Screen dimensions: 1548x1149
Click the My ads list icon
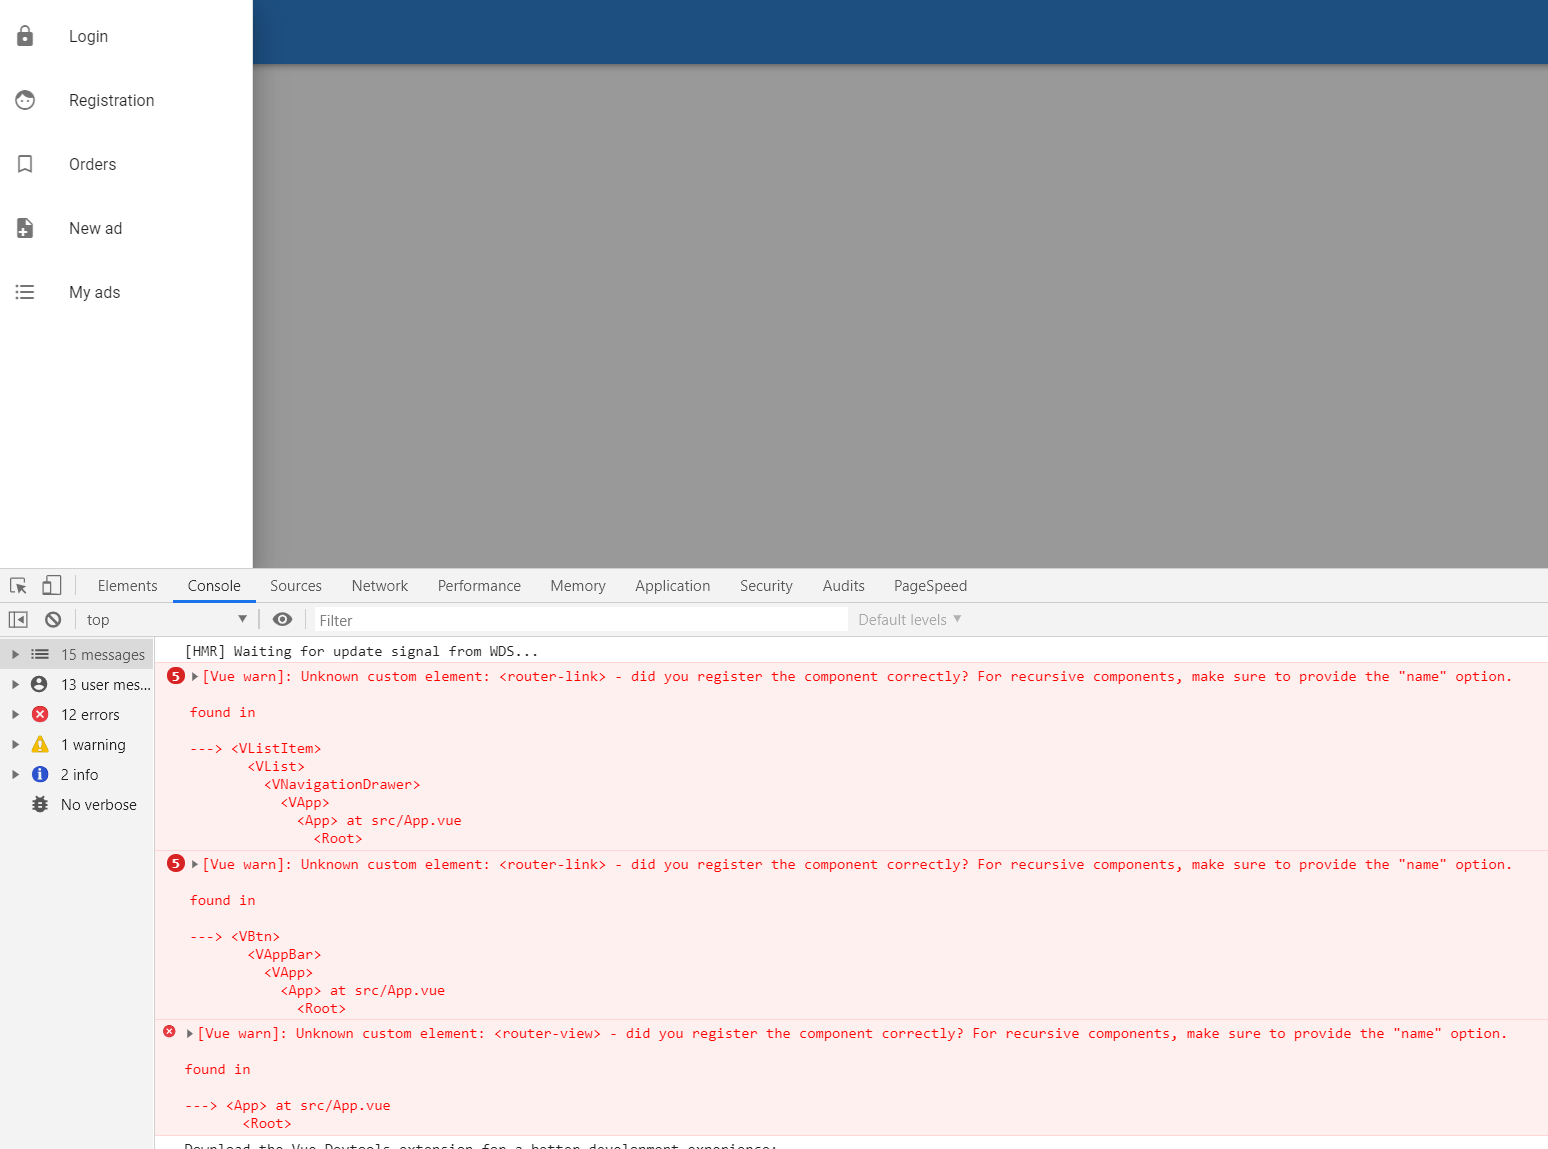pyautogui.click(x=25, y=292)
